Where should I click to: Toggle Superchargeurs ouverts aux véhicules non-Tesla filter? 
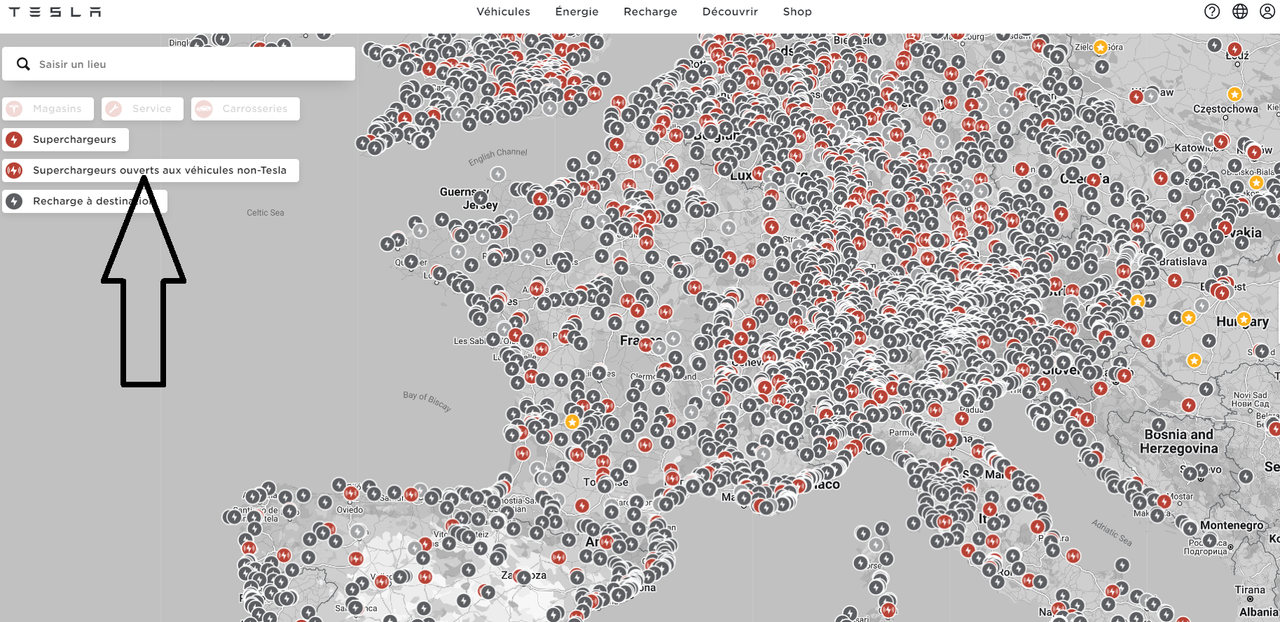[x=150, y=170]
